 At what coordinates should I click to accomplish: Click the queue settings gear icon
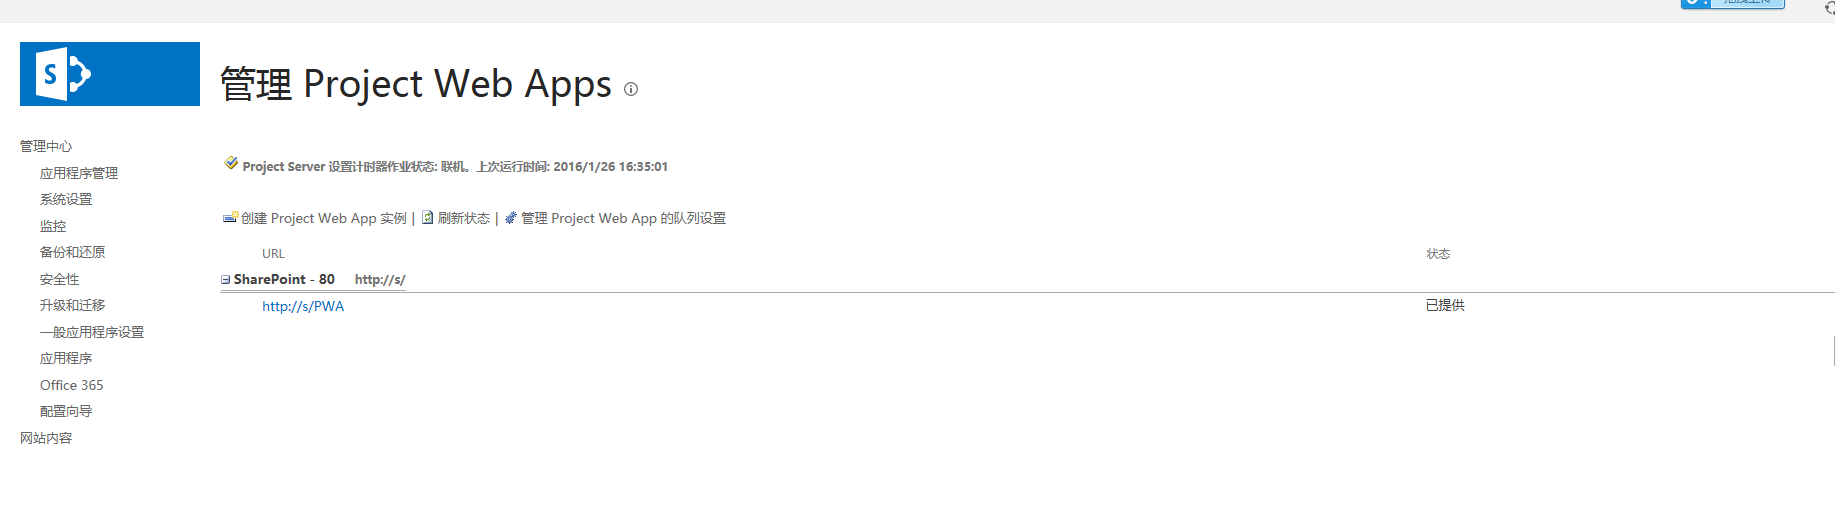pyautogui.click(x=511, y=217)
